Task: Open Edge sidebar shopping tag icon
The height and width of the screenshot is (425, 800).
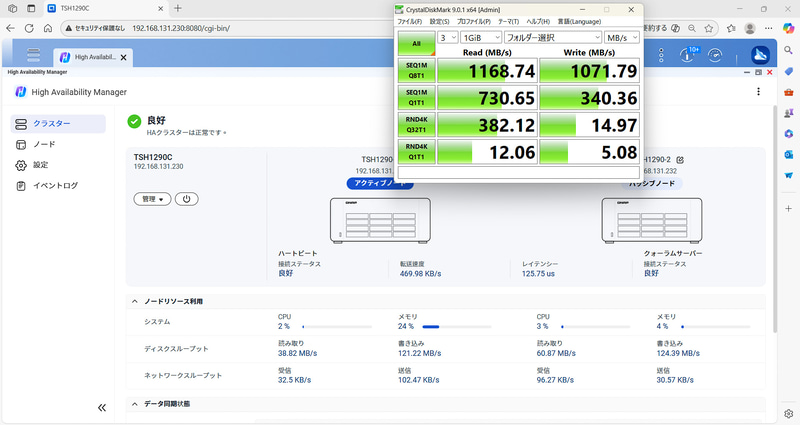Action: pos(789,71)
